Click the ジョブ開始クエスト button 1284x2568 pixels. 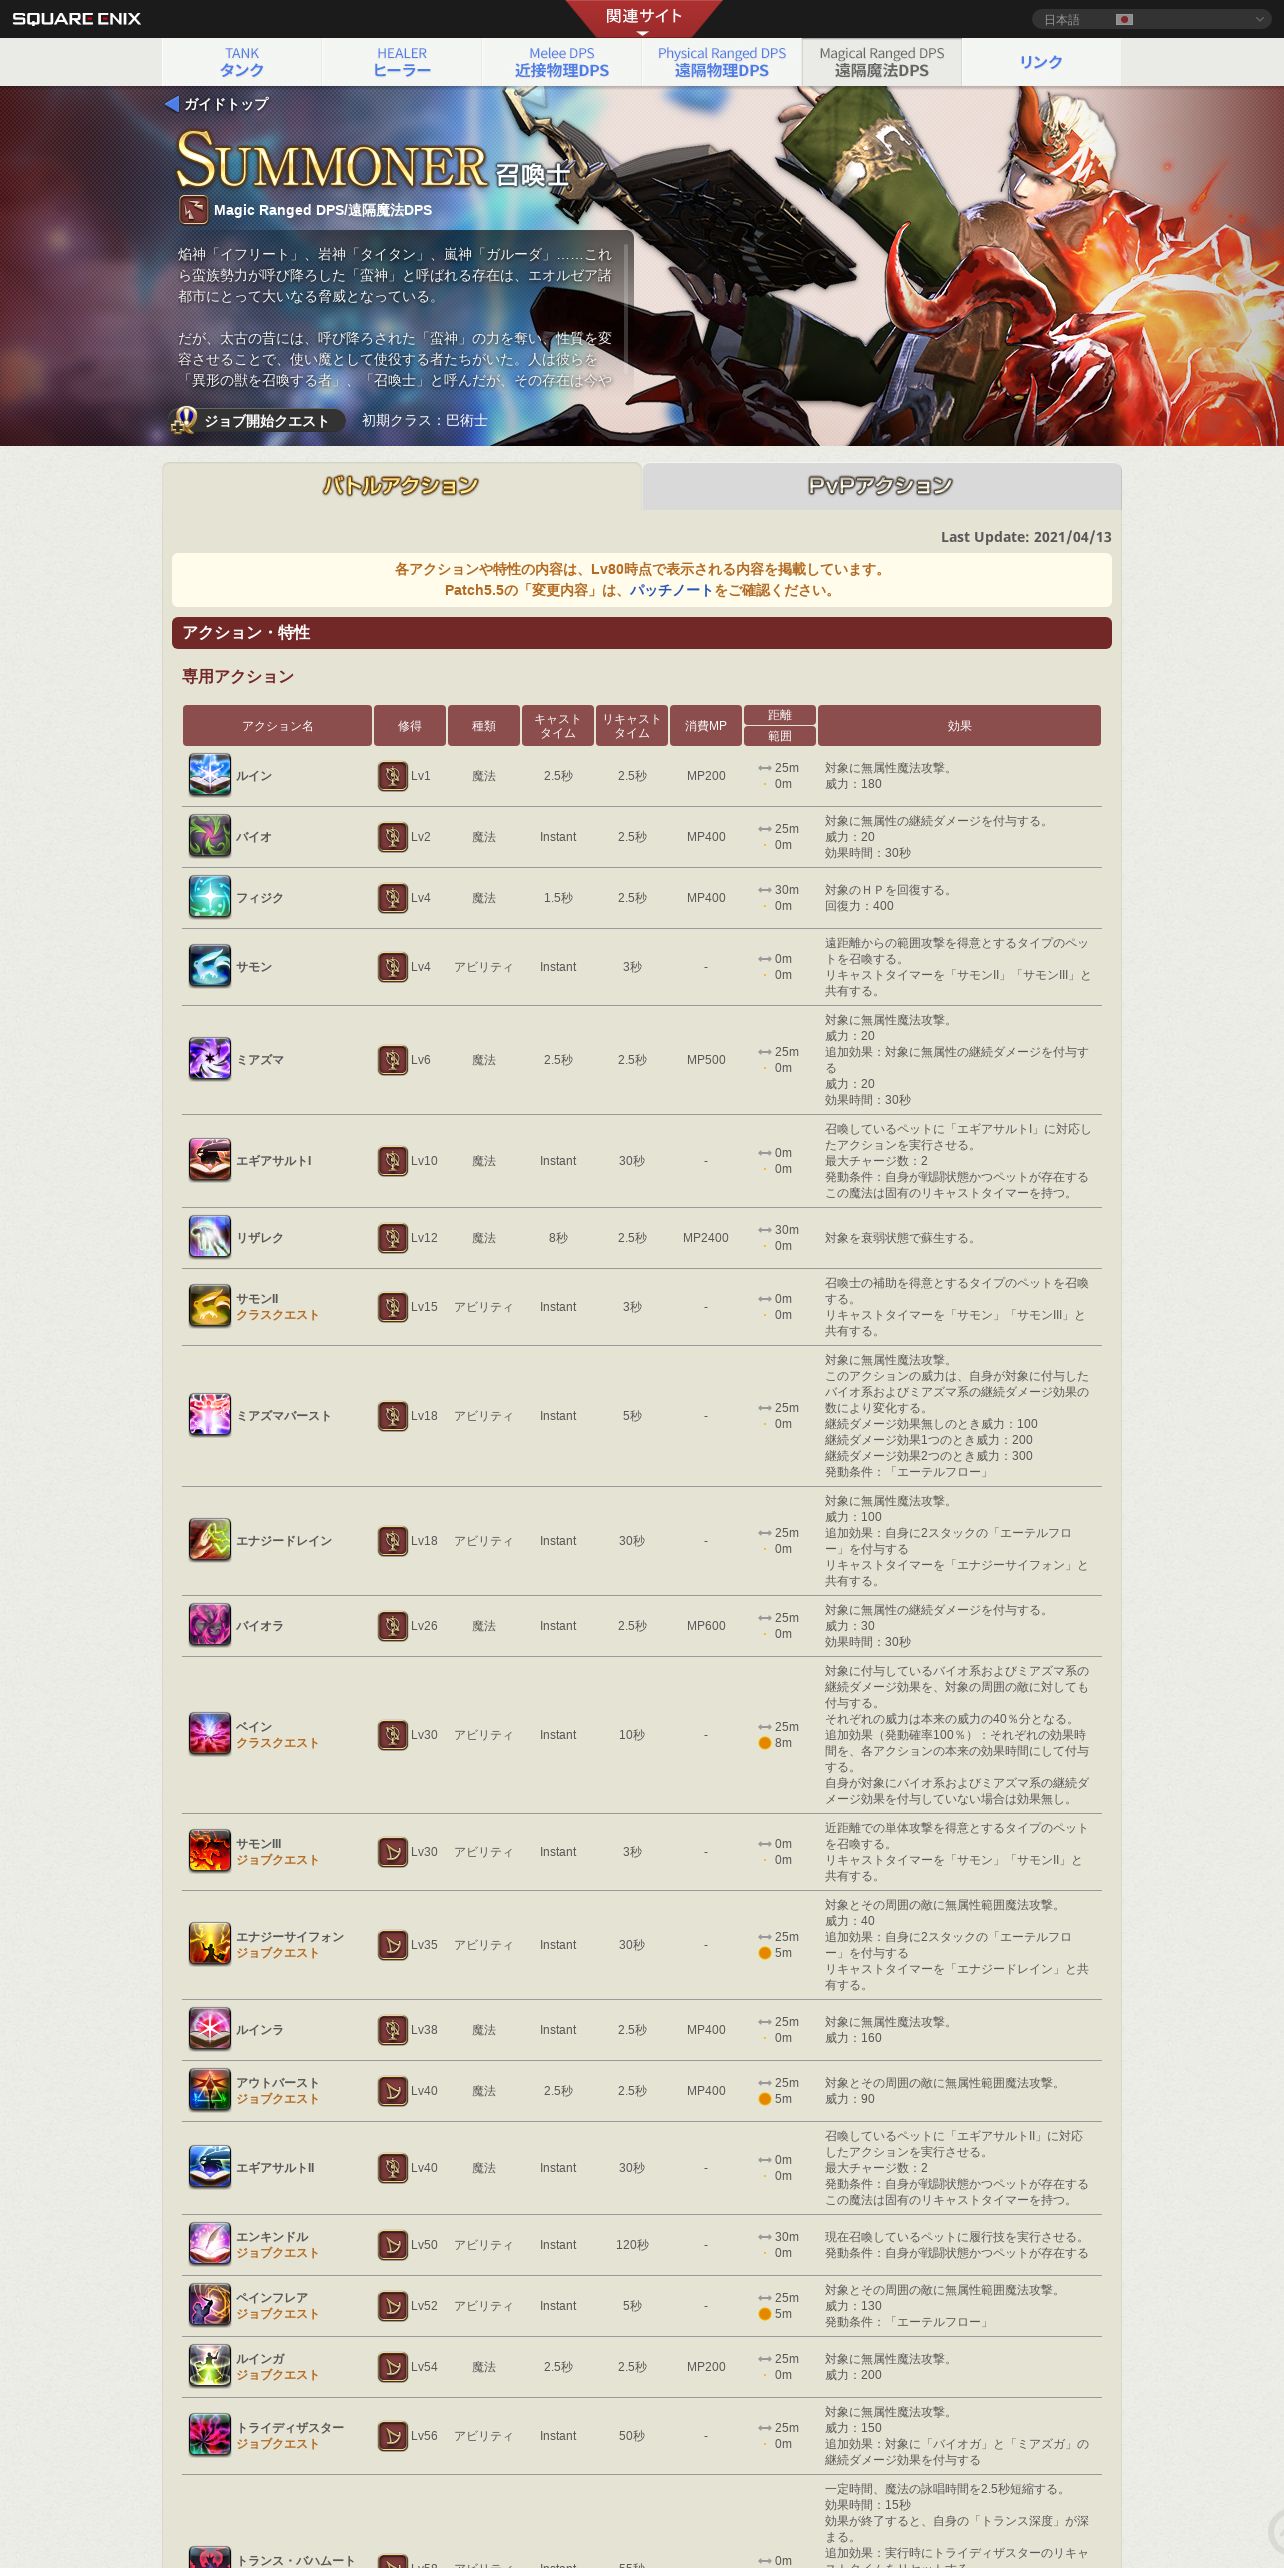258,421
